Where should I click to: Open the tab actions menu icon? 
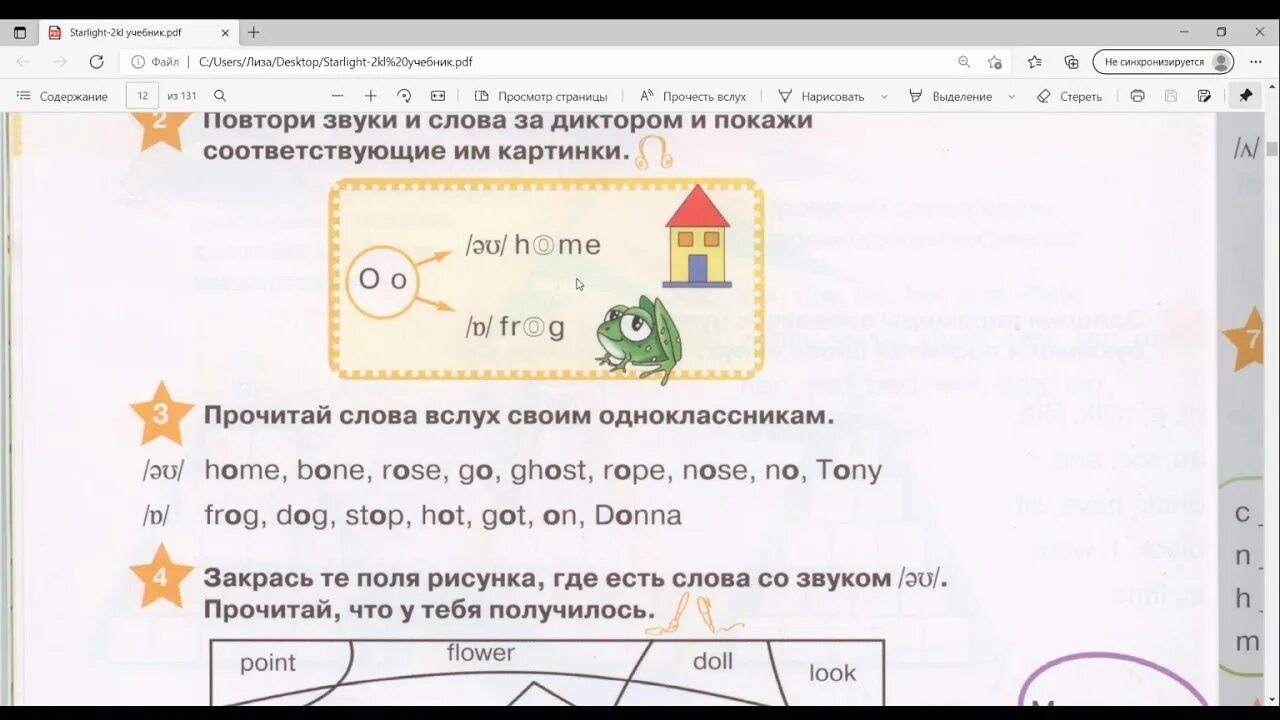tap(20, 33)
